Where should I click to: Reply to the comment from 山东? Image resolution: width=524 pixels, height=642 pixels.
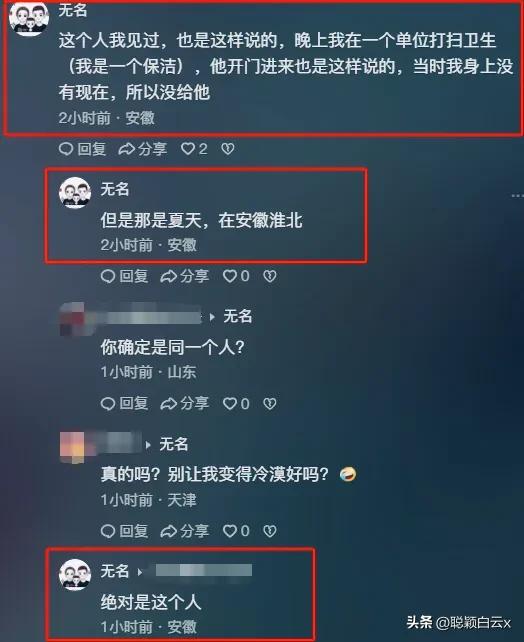124,404
